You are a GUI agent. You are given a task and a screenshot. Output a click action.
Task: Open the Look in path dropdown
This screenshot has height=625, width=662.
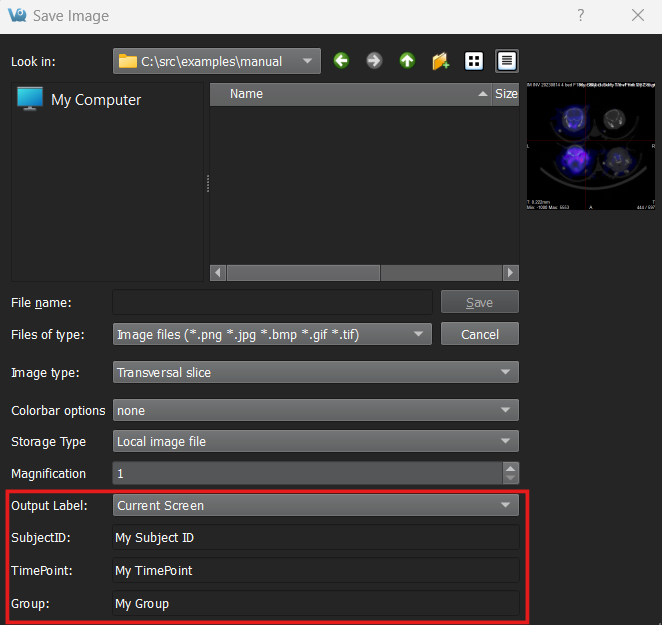click(x=217, y=61)
